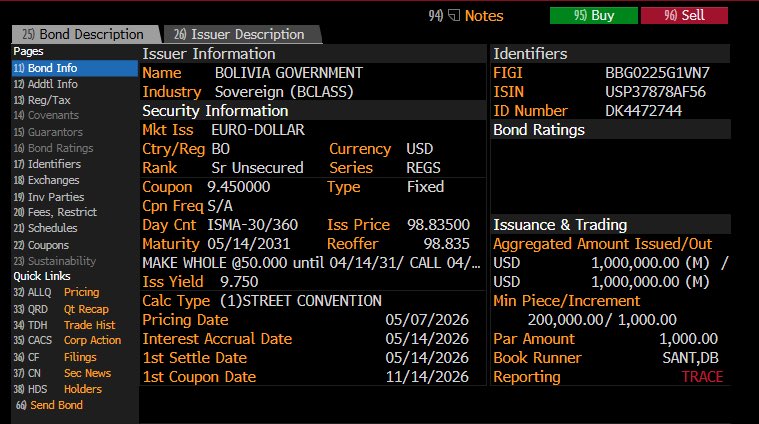Click the Iss Price value 98.83500
The image size is (759, 424).
pyautogui.click(x=438, y=225)
